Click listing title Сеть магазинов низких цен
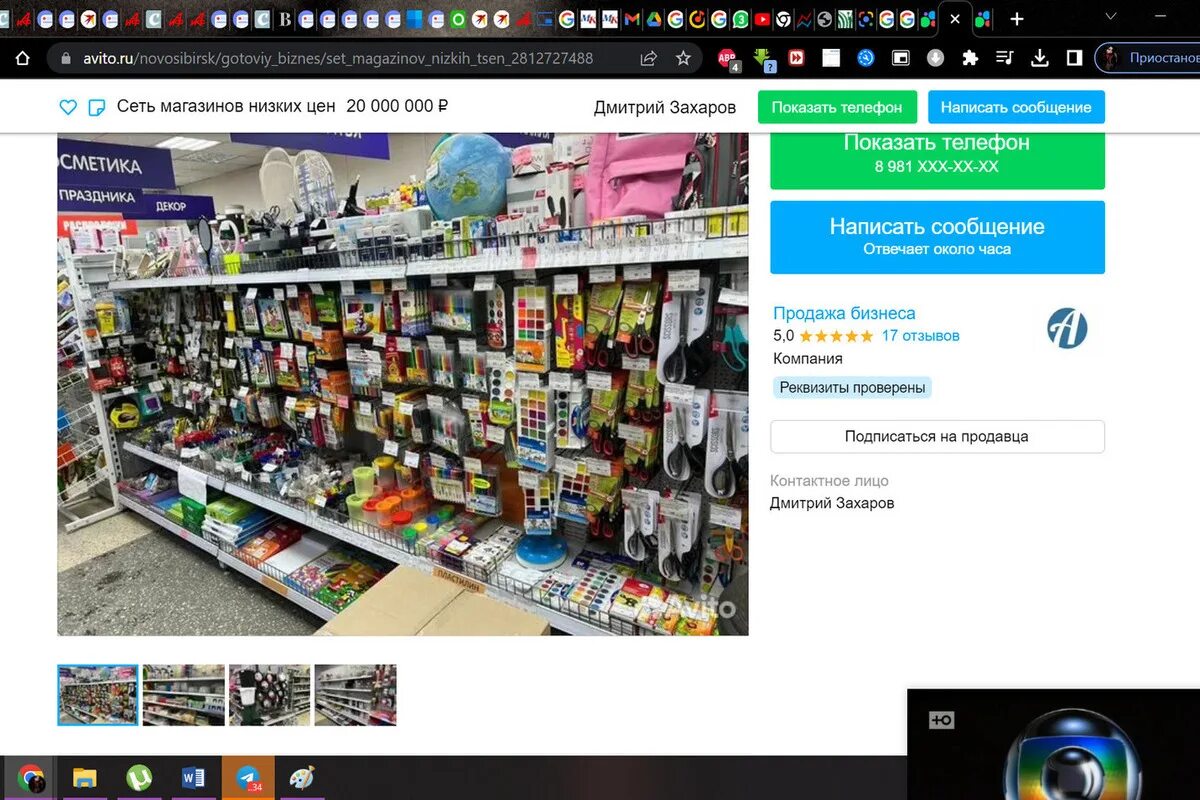1200x800 pixels. coord(226,106)
